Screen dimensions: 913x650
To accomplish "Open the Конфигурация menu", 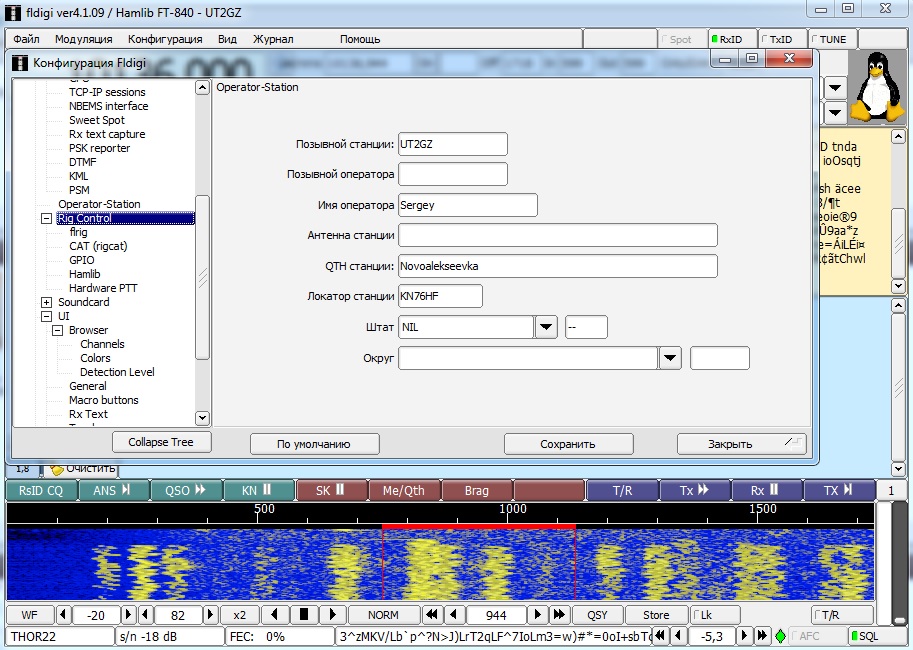I will tap(165, 39).
